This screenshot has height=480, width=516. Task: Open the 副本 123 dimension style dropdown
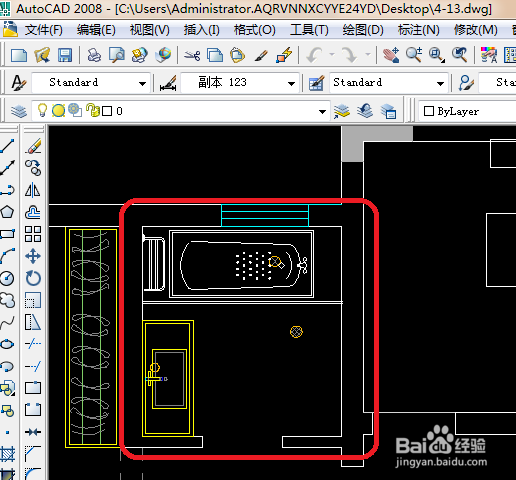pos(291,83)
